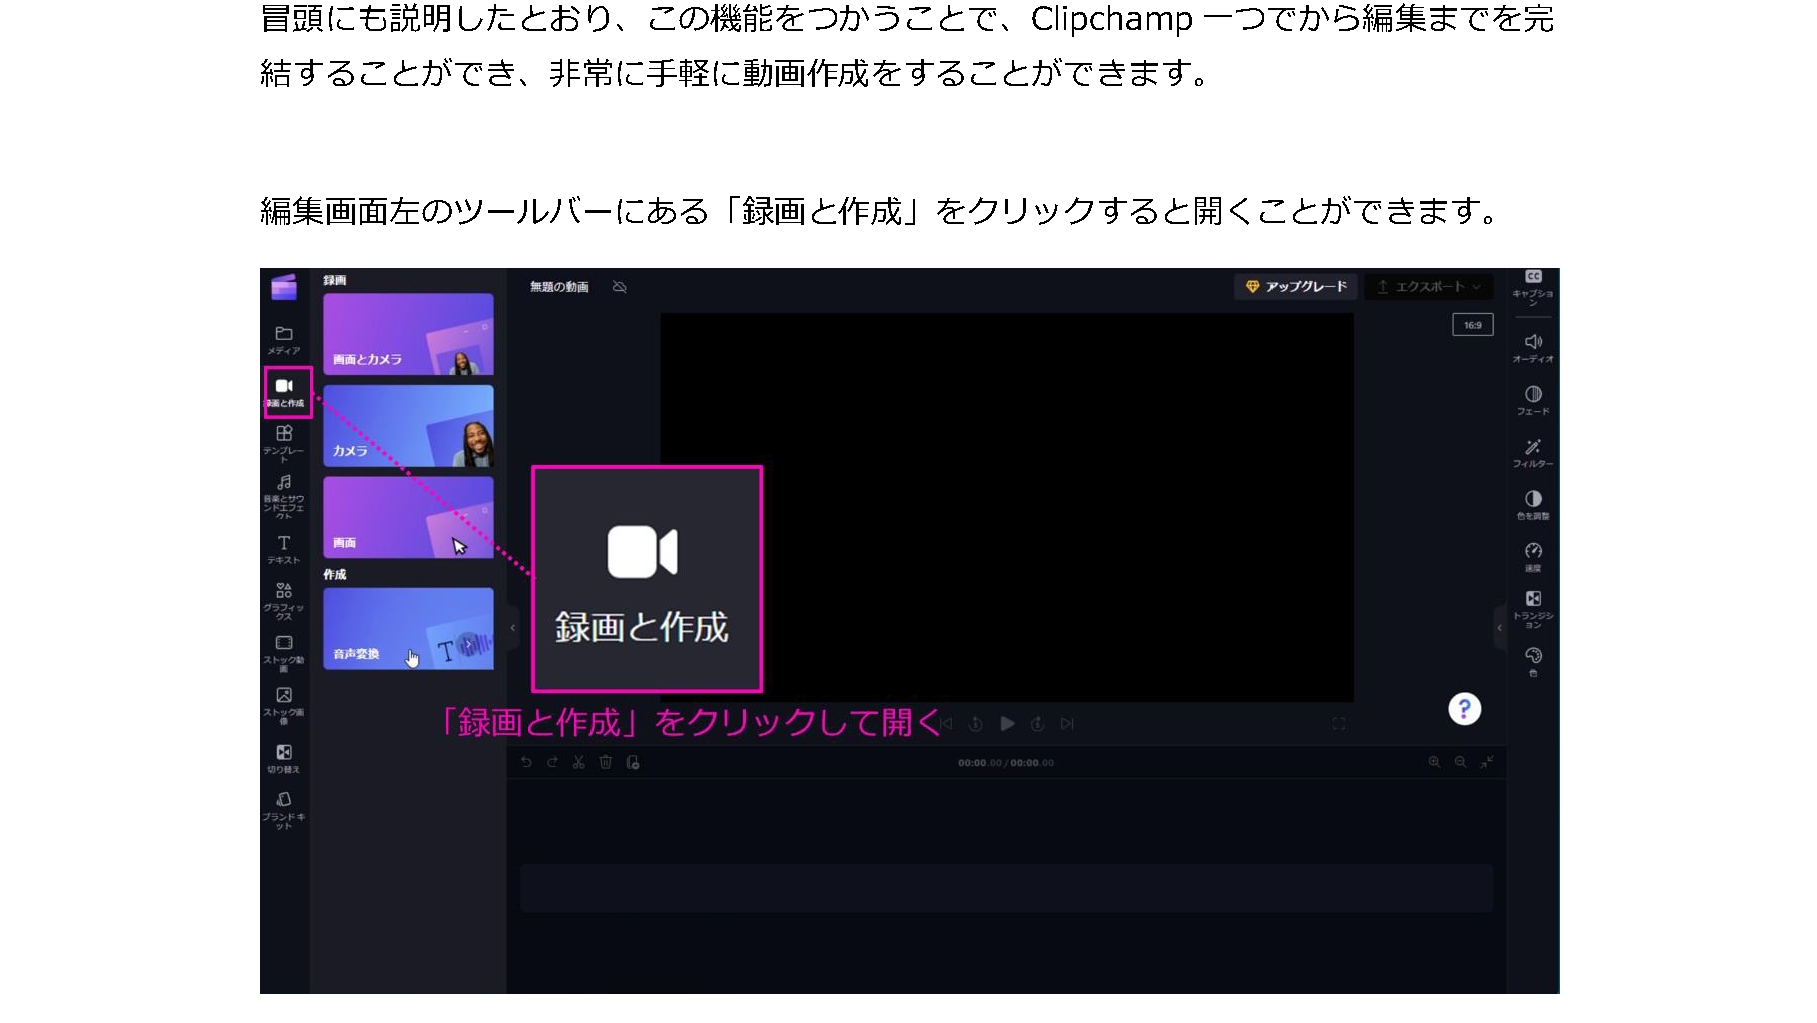Click the help question mark button

(1465, 709)
